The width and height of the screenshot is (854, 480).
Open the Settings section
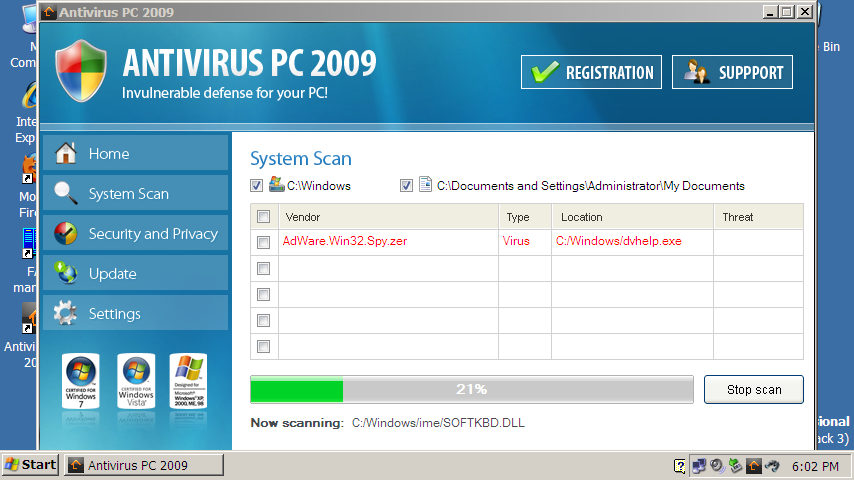click(136, 313)
